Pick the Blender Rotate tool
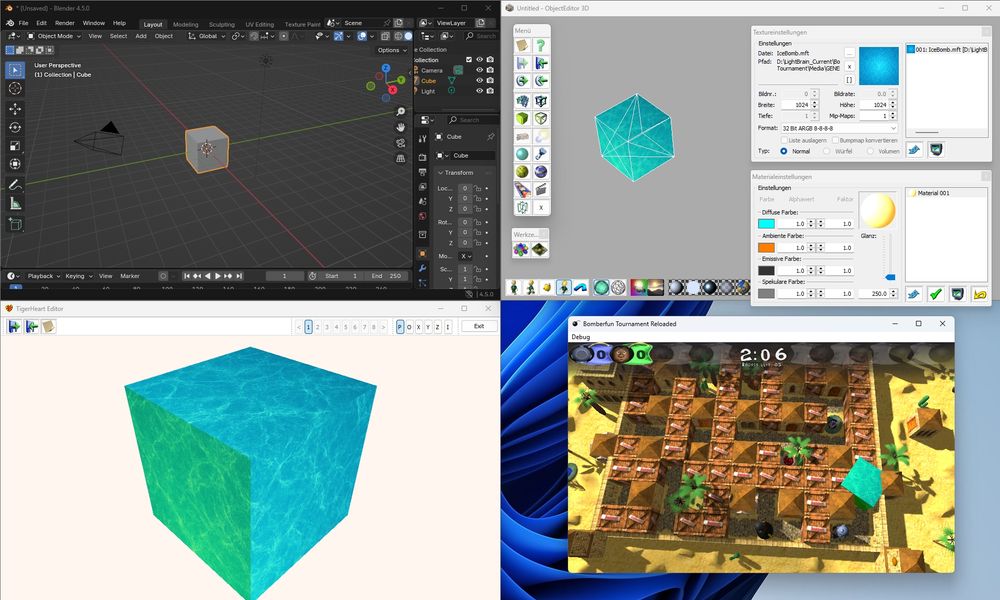1000x600 pixels. point(15,128)
